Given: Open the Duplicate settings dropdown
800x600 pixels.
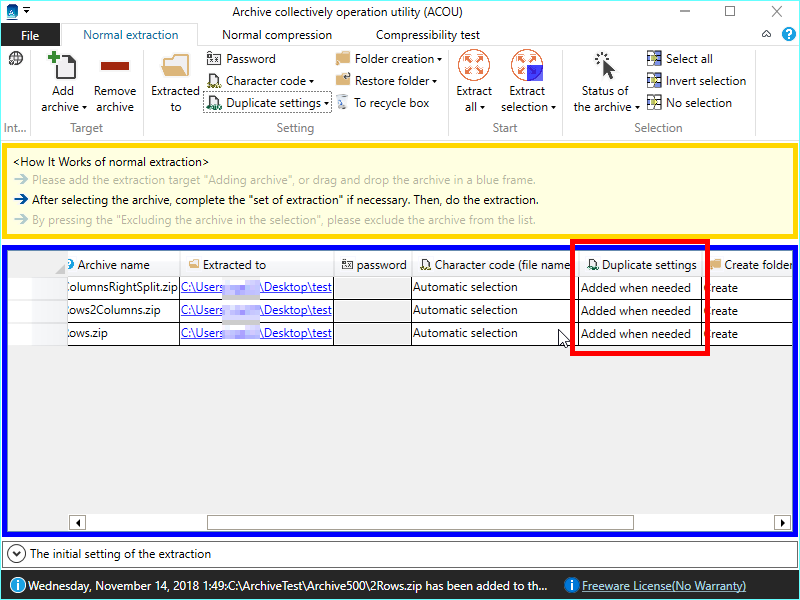Looking at the screenshot, I should pyautogui.click(x=267, y=103).
